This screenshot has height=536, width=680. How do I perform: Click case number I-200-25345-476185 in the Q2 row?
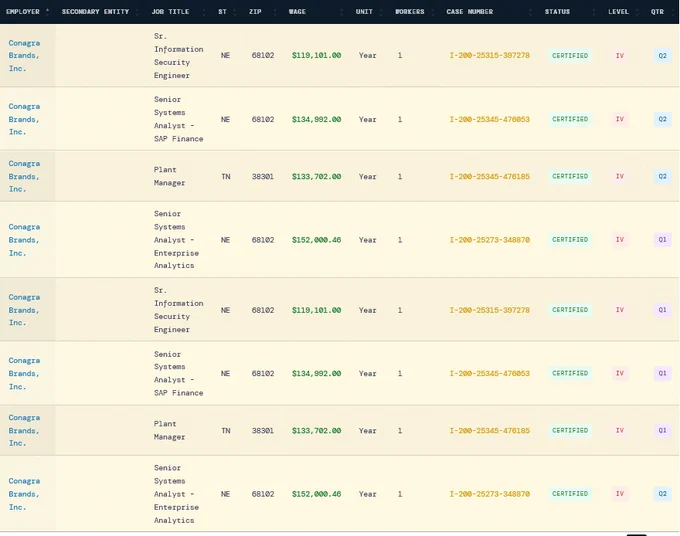click(x=490, y=176)
